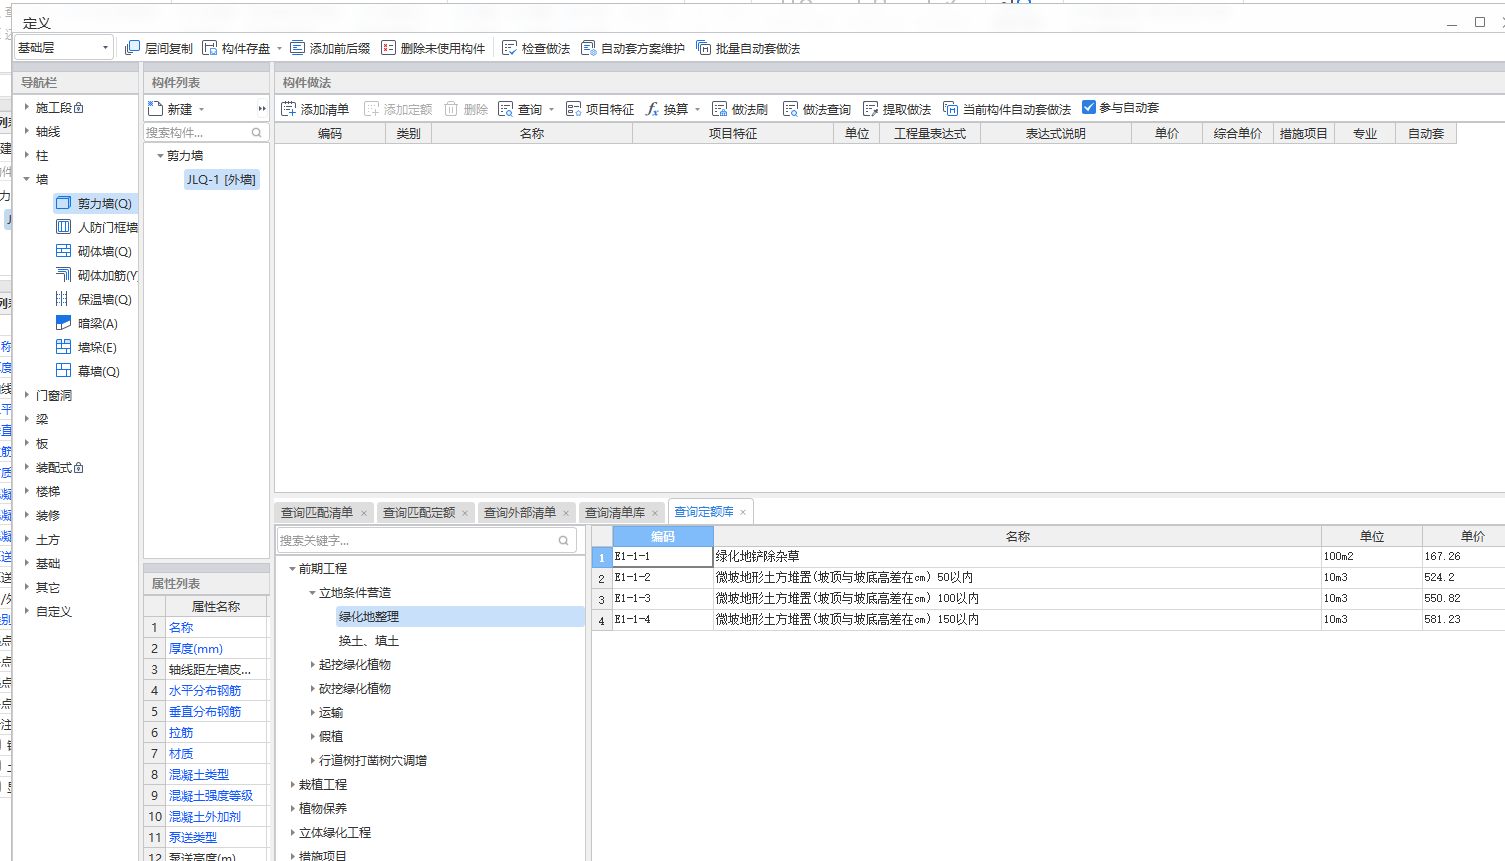Collapse 前期工程 tree node

coord(292,568)
